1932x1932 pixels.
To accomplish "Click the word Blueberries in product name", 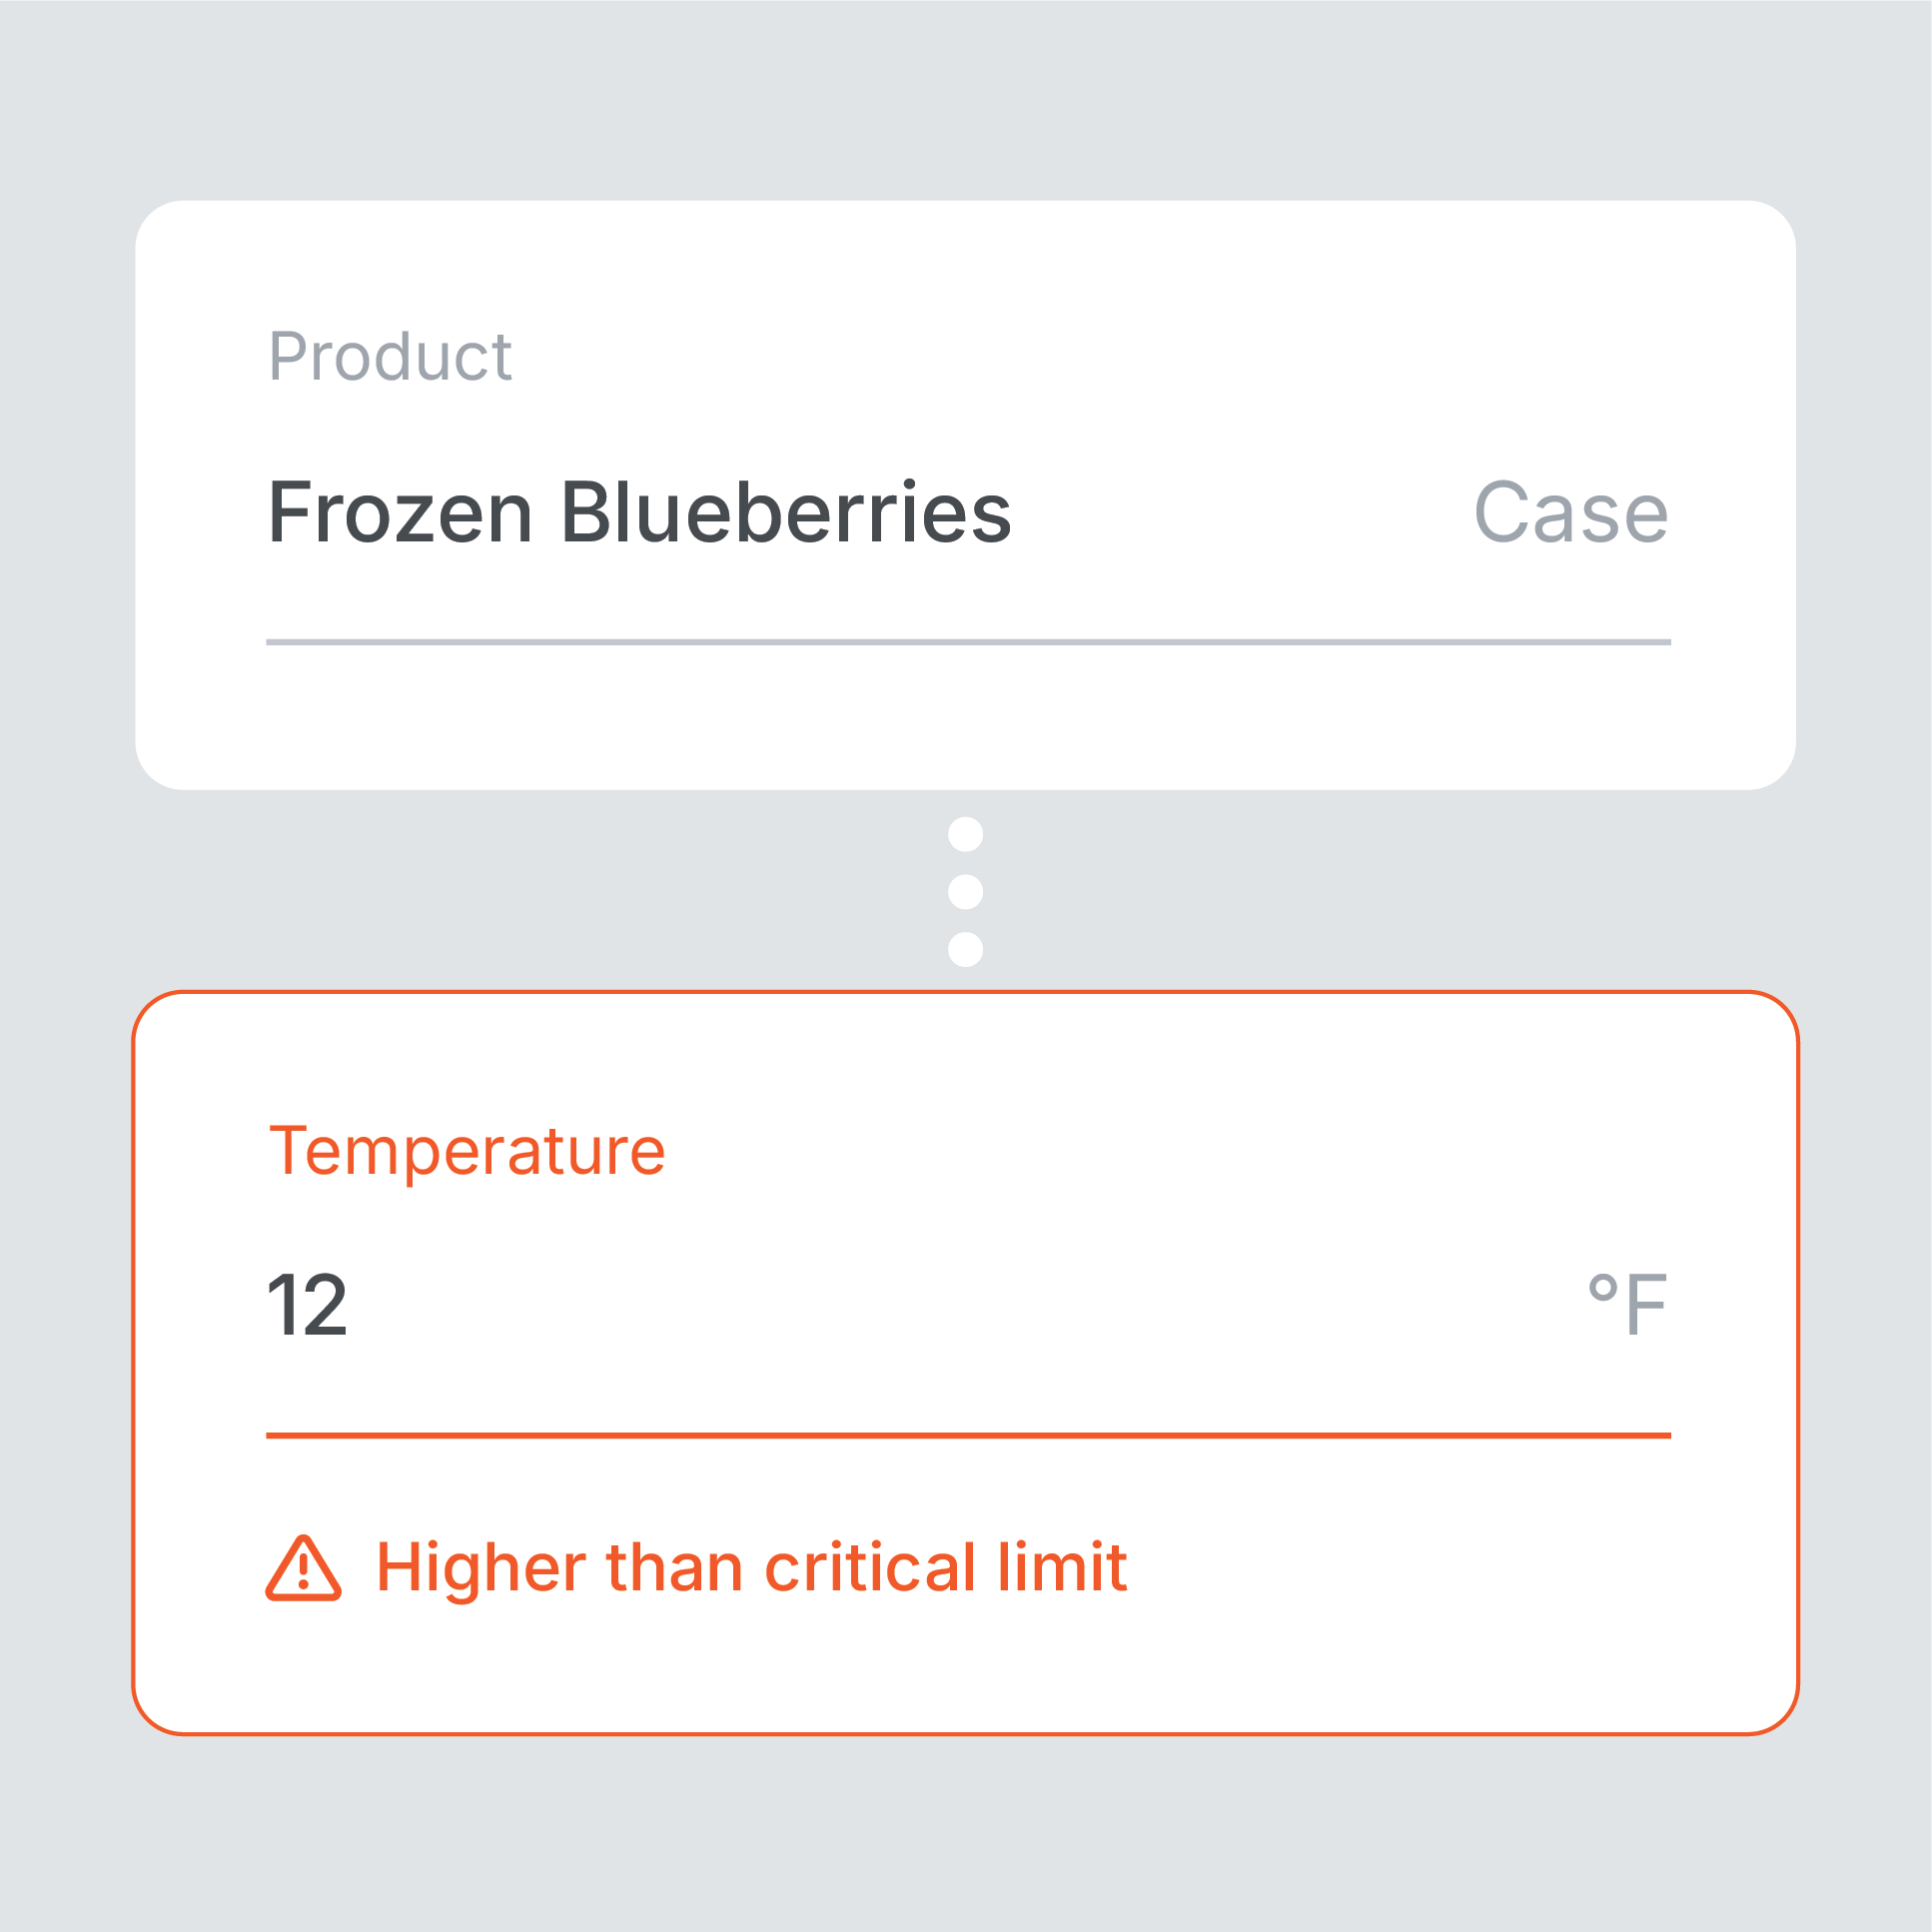I will point(786,513).
